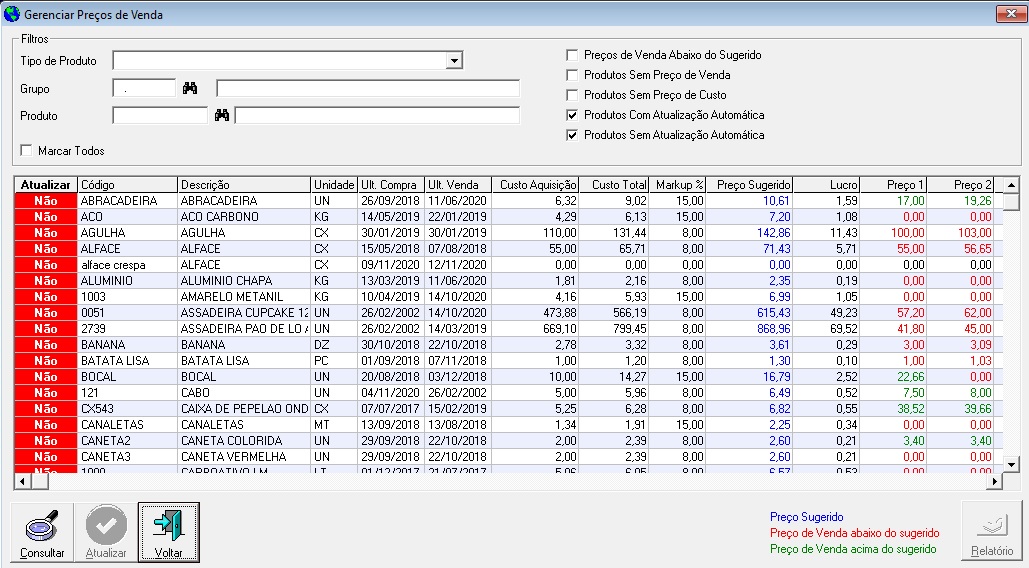This screenshot has width=1029, height=568.
Task: Click binoculars search icon next to Grupo
Action: (x=191, y=89)
